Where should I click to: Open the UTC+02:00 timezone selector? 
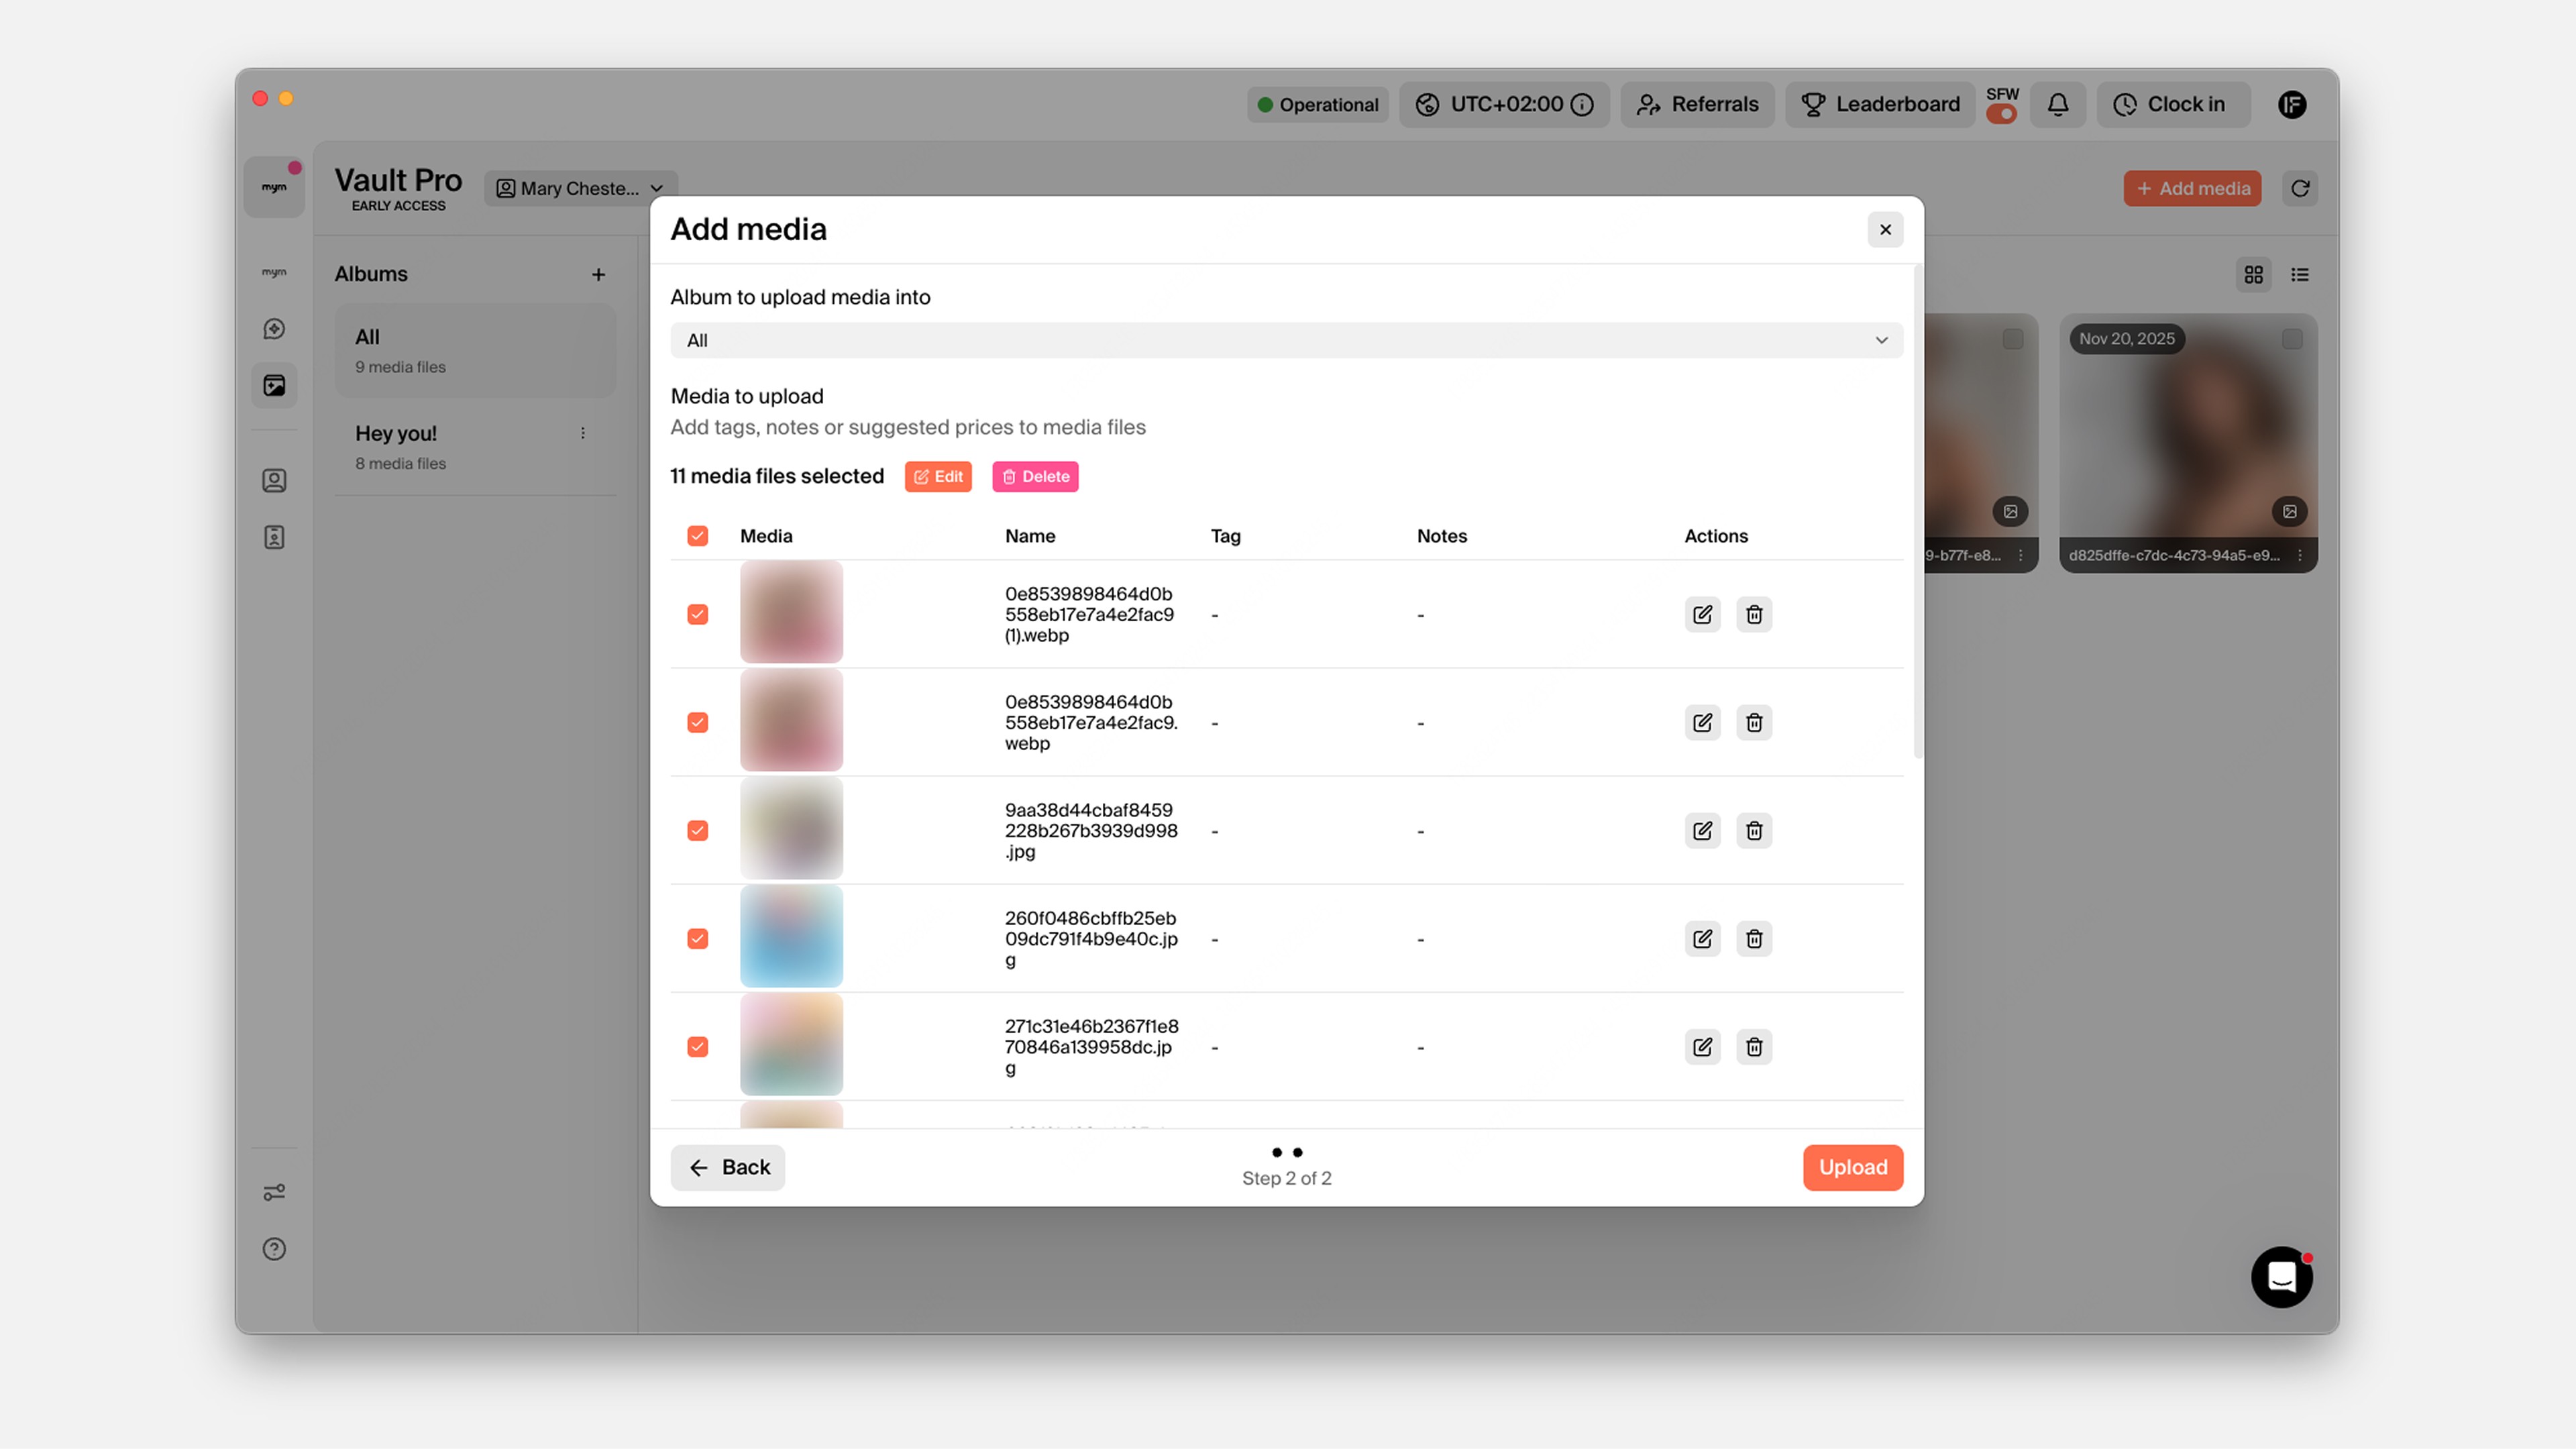[1504, 104]
